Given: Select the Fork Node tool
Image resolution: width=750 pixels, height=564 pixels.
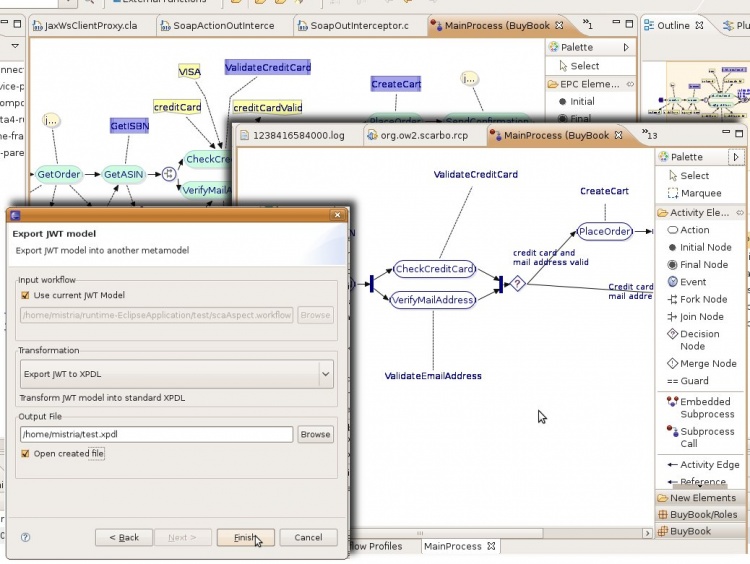Looking at the screenshot, I should [x=703, y=299].
